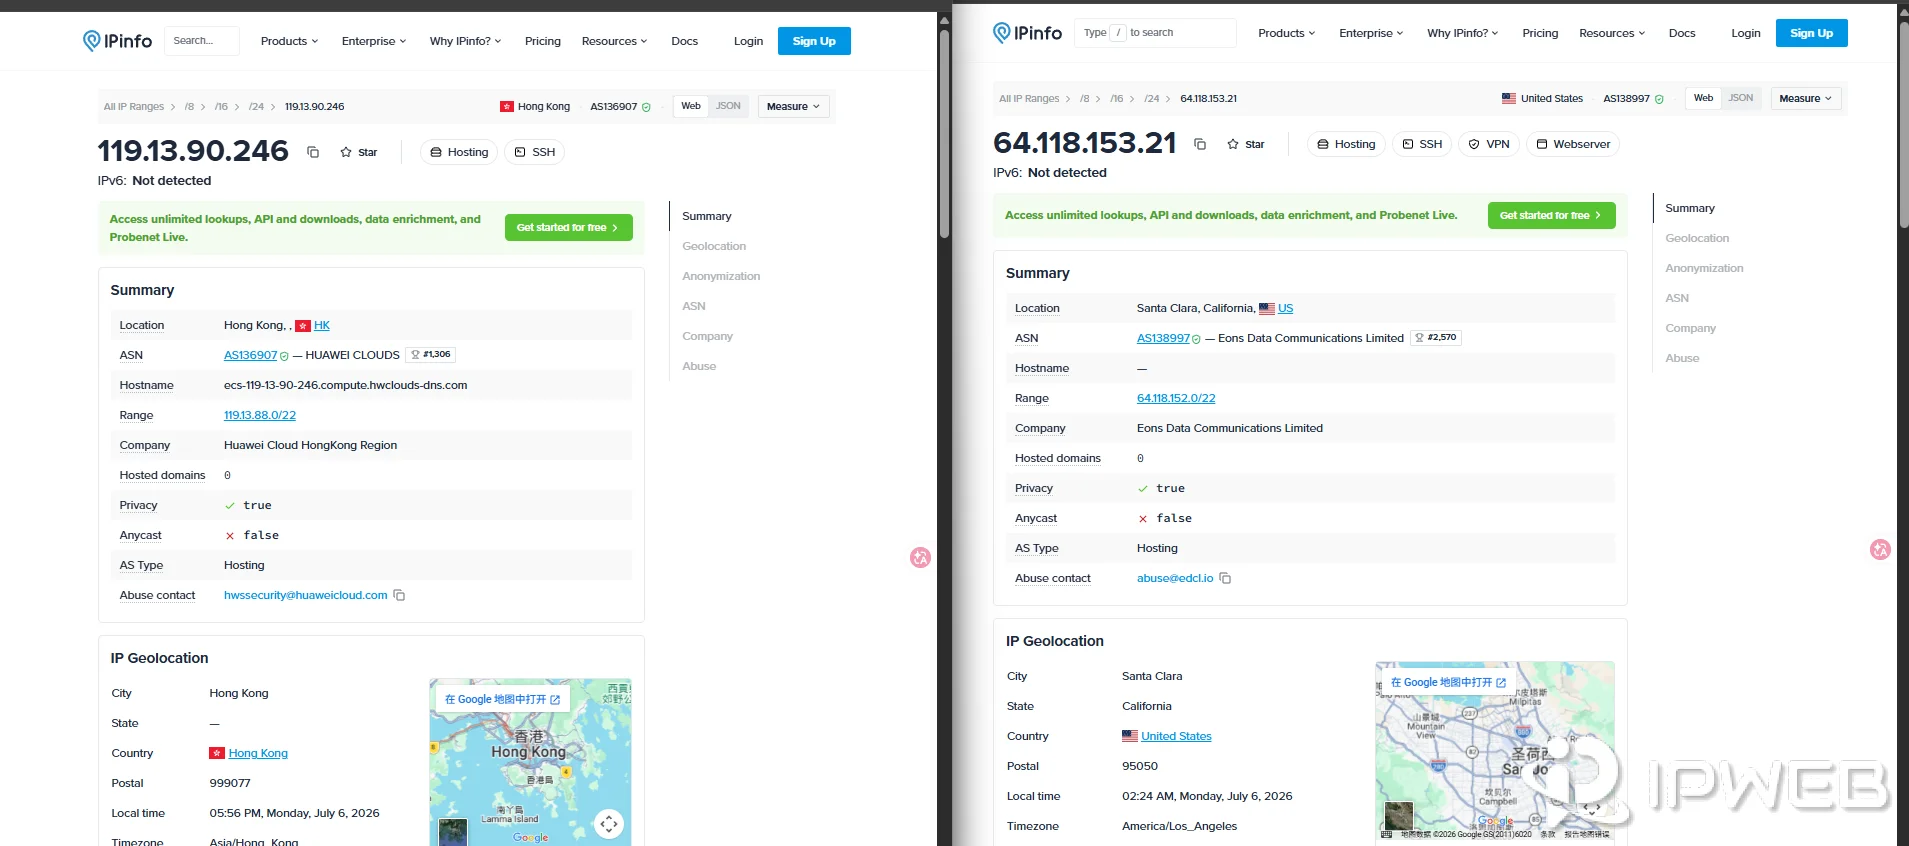Switch to Web view in left window
The height and width of the screenshot is (846, 1909).
click(x=691, y=106)
